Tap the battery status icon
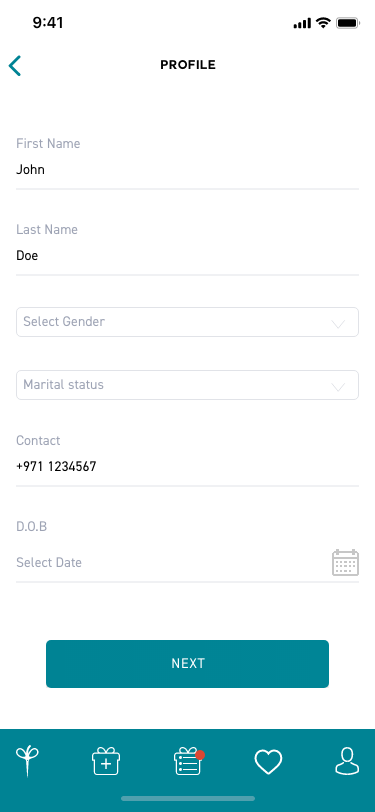Image resolution: width=375 pixels, height=812 pixels. (x=348, y=23)
